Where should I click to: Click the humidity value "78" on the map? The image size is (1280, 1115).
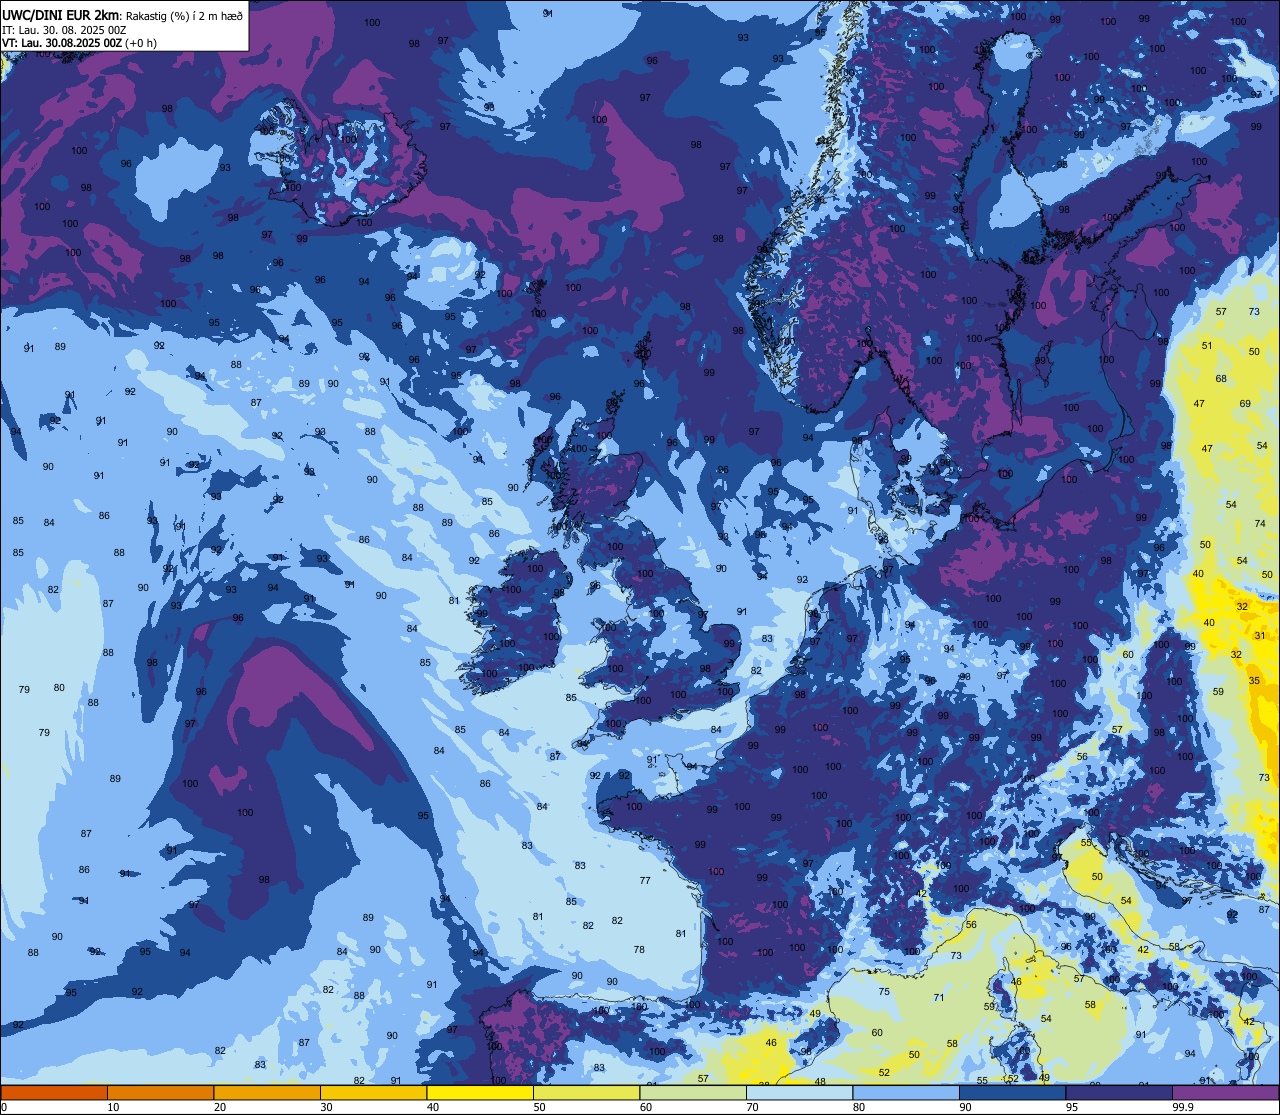coord(639,950)
